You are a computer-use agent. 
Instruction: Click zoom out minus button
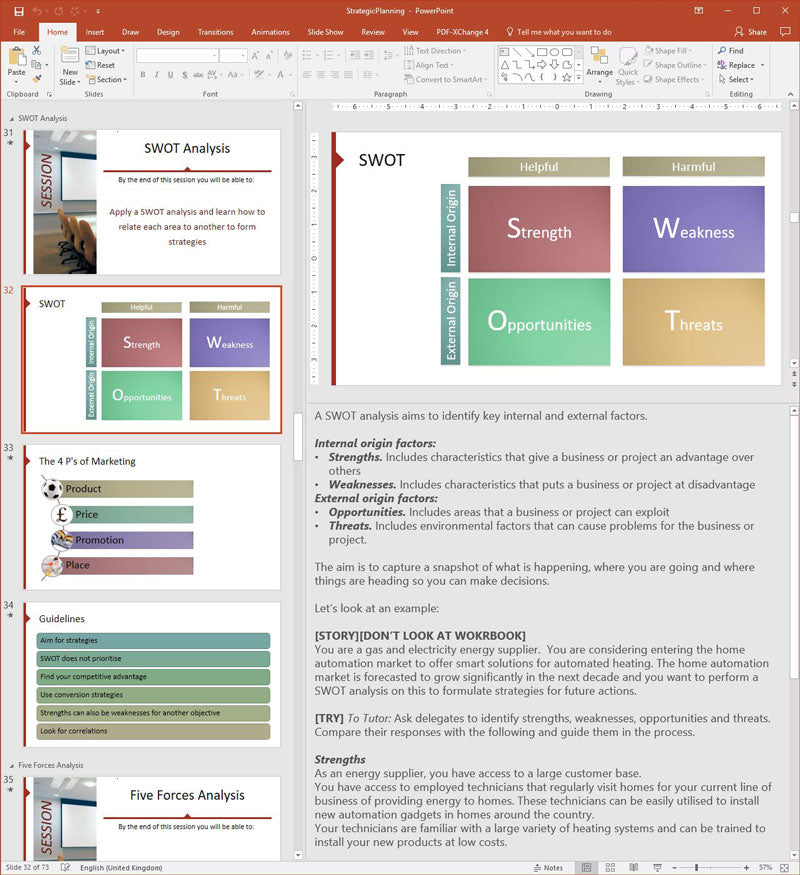674,867
